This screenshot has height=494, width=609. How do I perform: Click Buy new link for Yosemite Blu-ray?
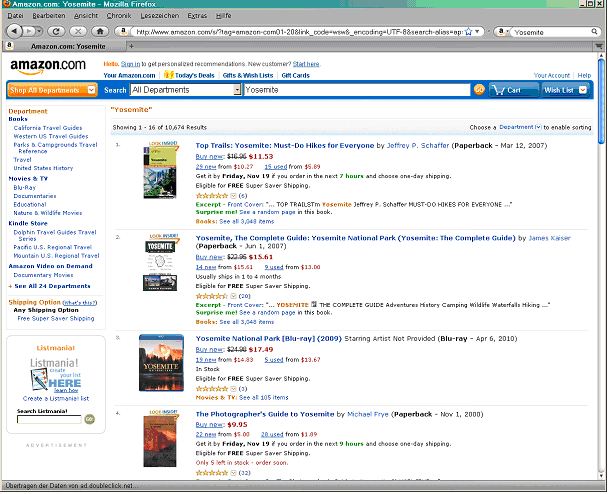pos(210,350)
